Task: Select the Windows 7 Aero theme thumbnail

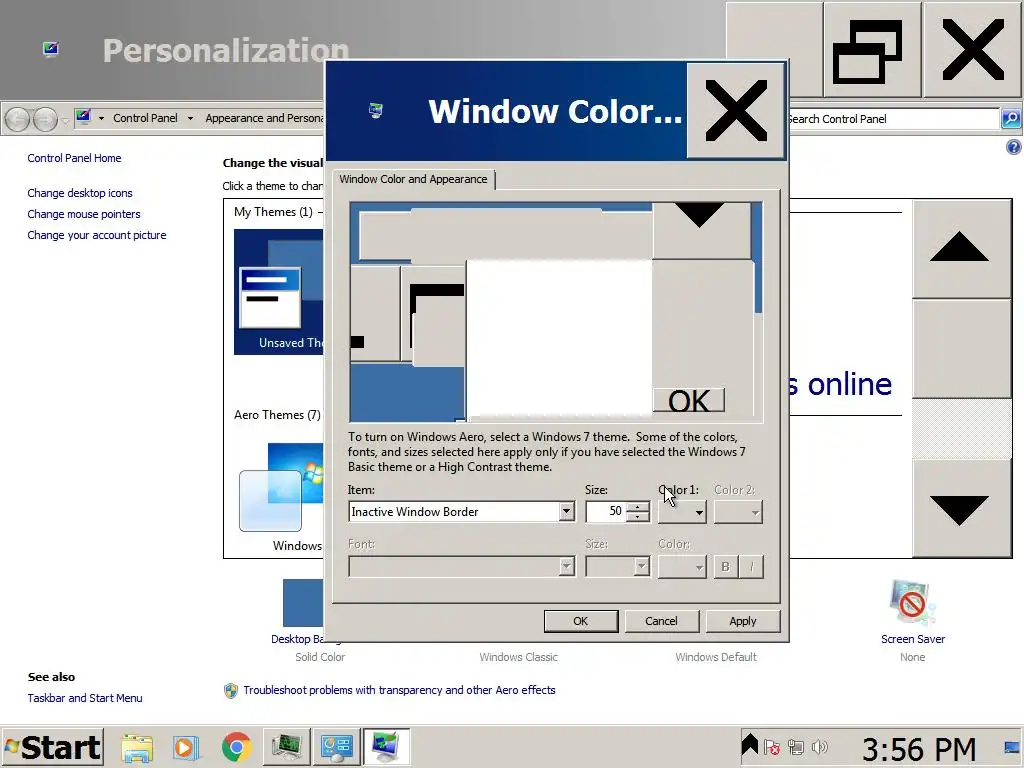Action: point(281,498)
